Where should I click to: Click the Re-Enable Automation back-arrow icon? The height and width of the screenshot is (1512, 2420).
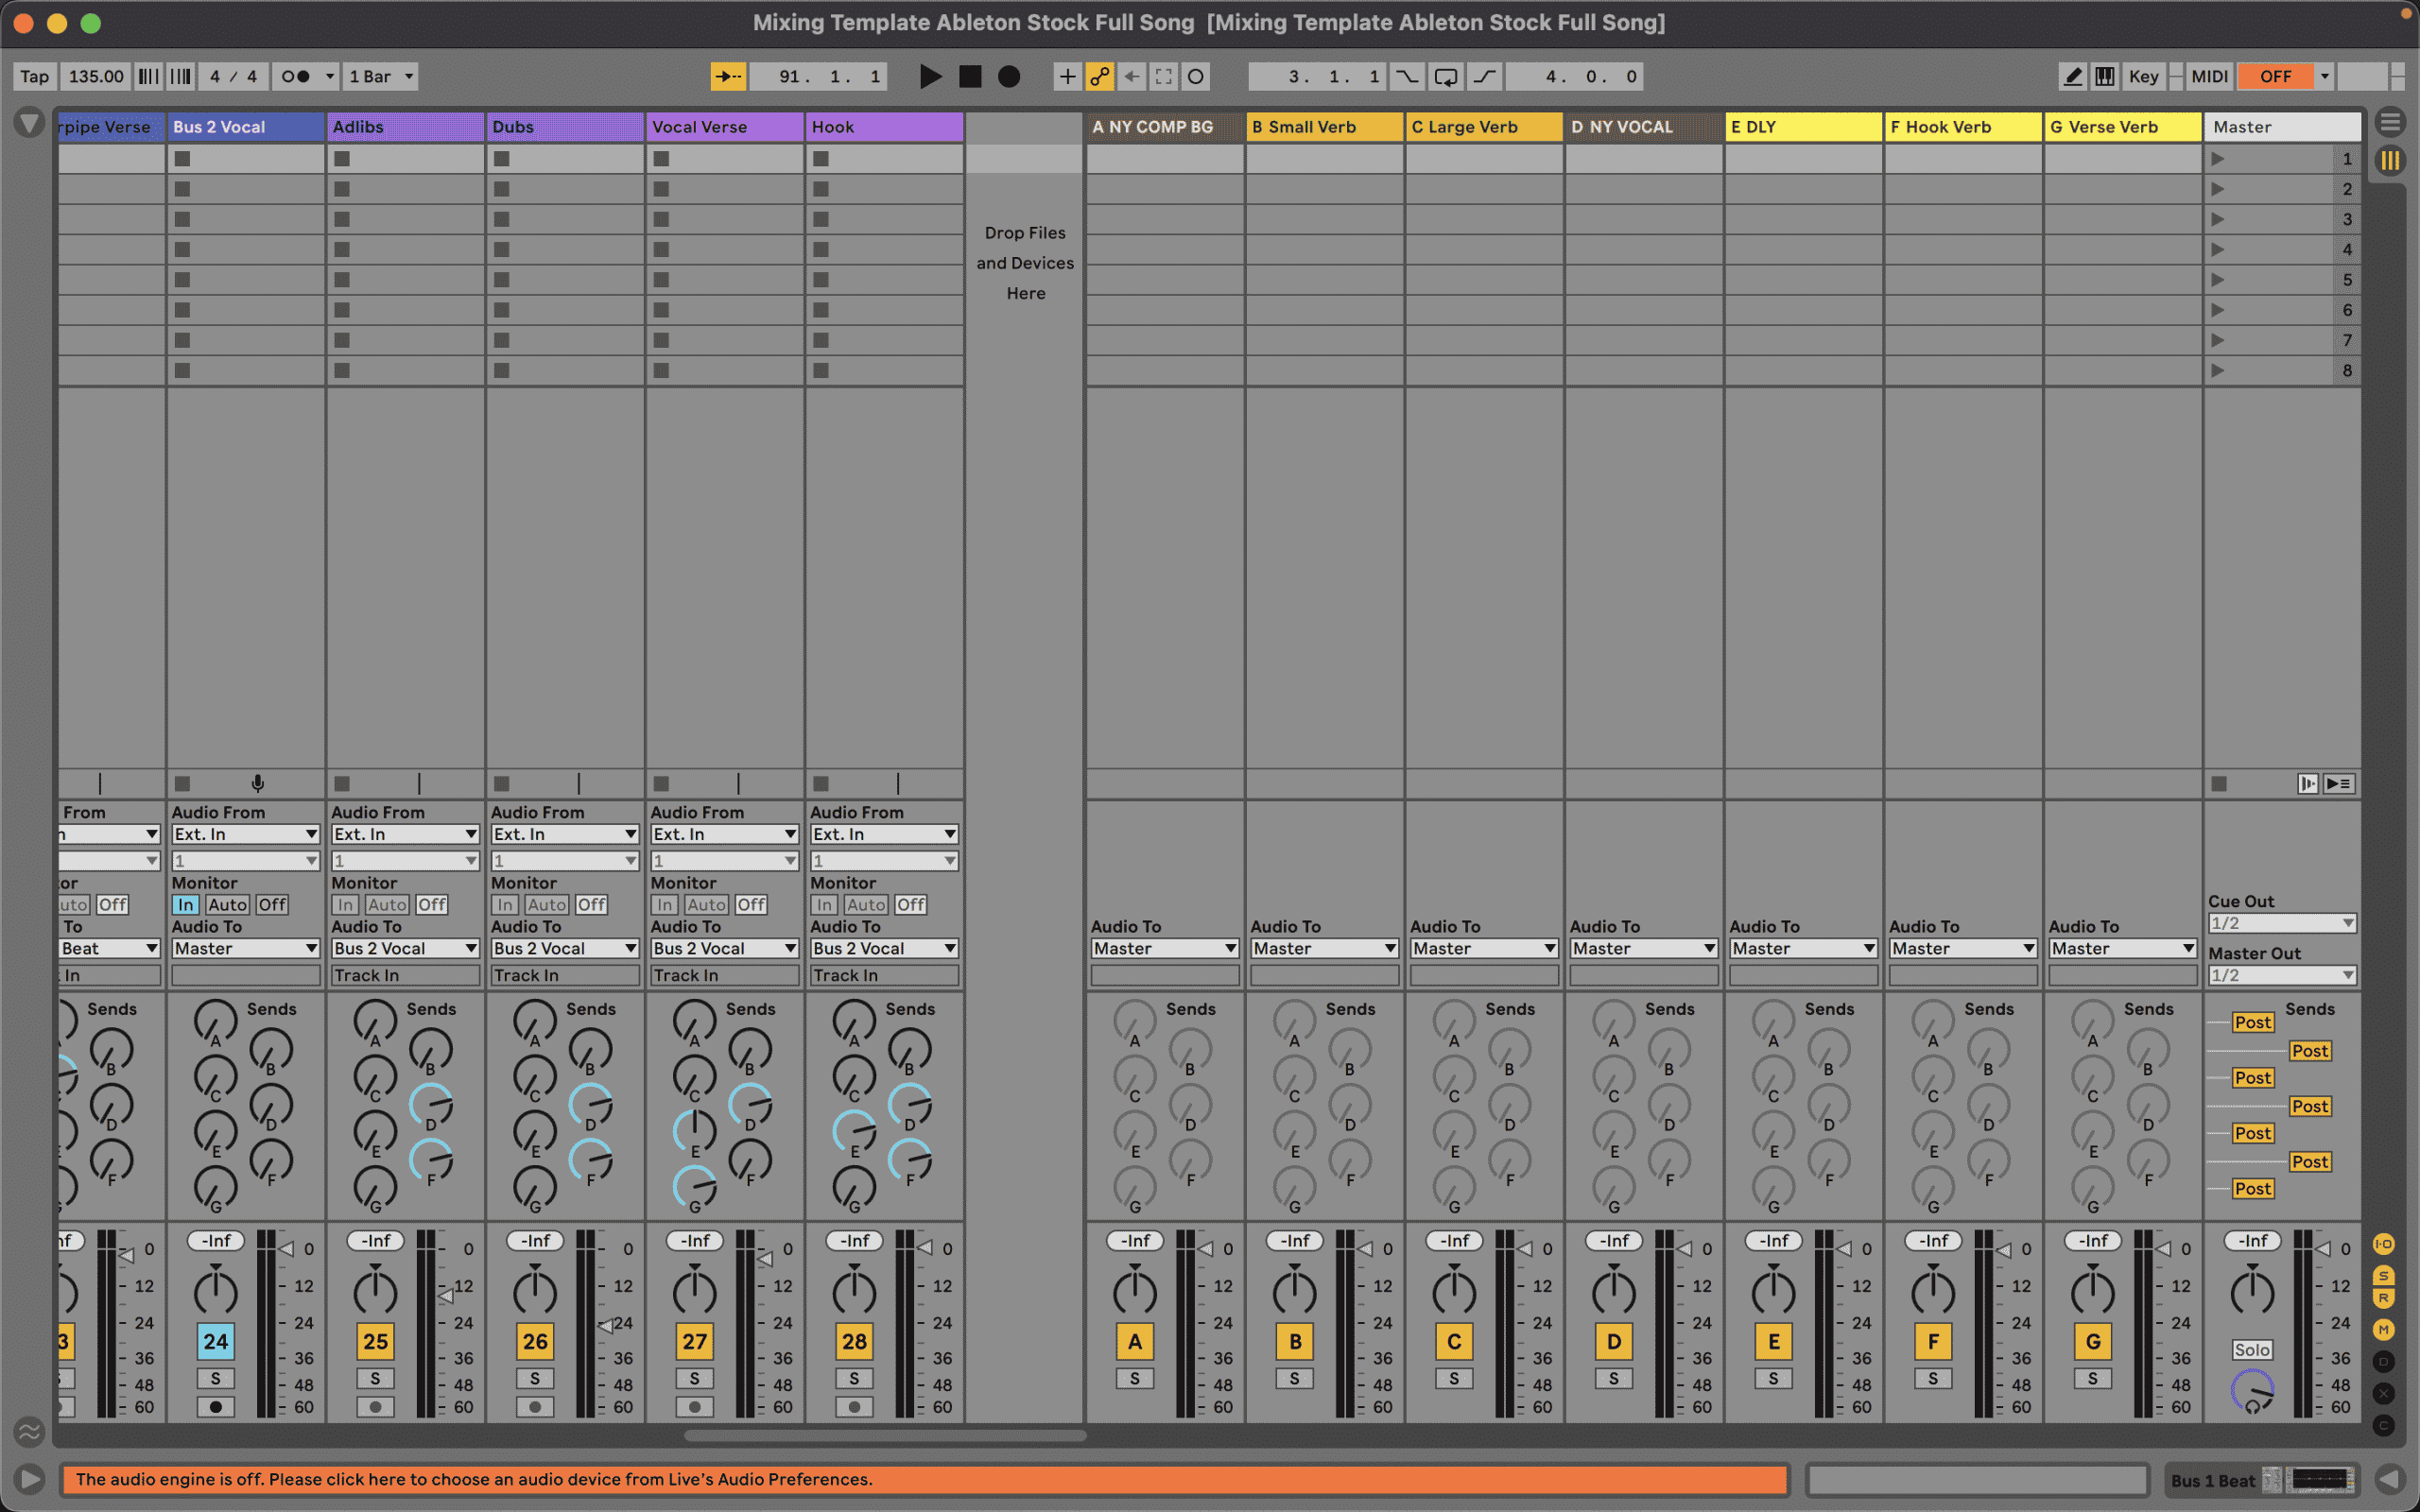click(x=1131, y=76)
